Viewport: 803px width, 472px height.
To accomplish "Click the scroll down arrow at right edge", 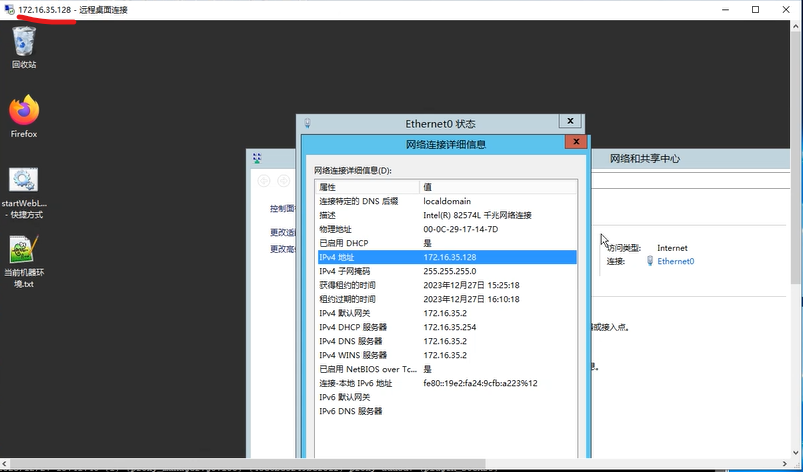I will point(797,453).
